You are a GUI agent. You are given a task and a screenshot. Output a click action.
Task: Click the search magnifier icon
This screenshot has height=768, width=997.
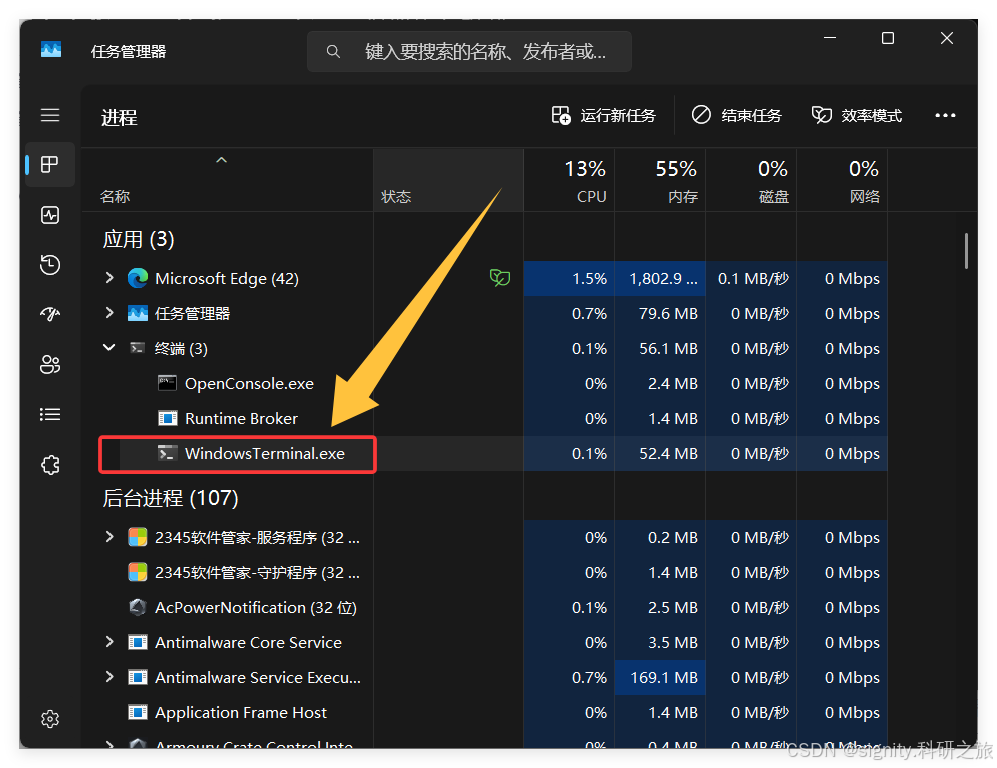click(333, 51)
